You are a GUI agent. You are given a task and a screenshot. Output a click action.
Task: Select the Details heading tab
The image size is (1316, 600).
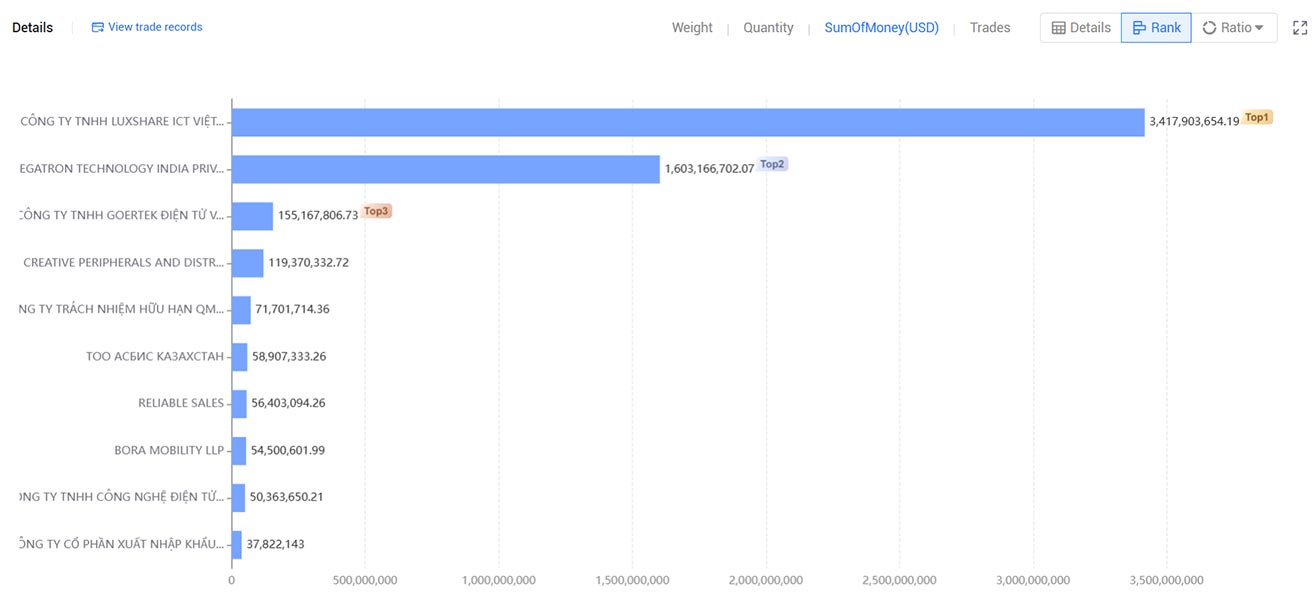pyautogui.click(x=33, y=28)
